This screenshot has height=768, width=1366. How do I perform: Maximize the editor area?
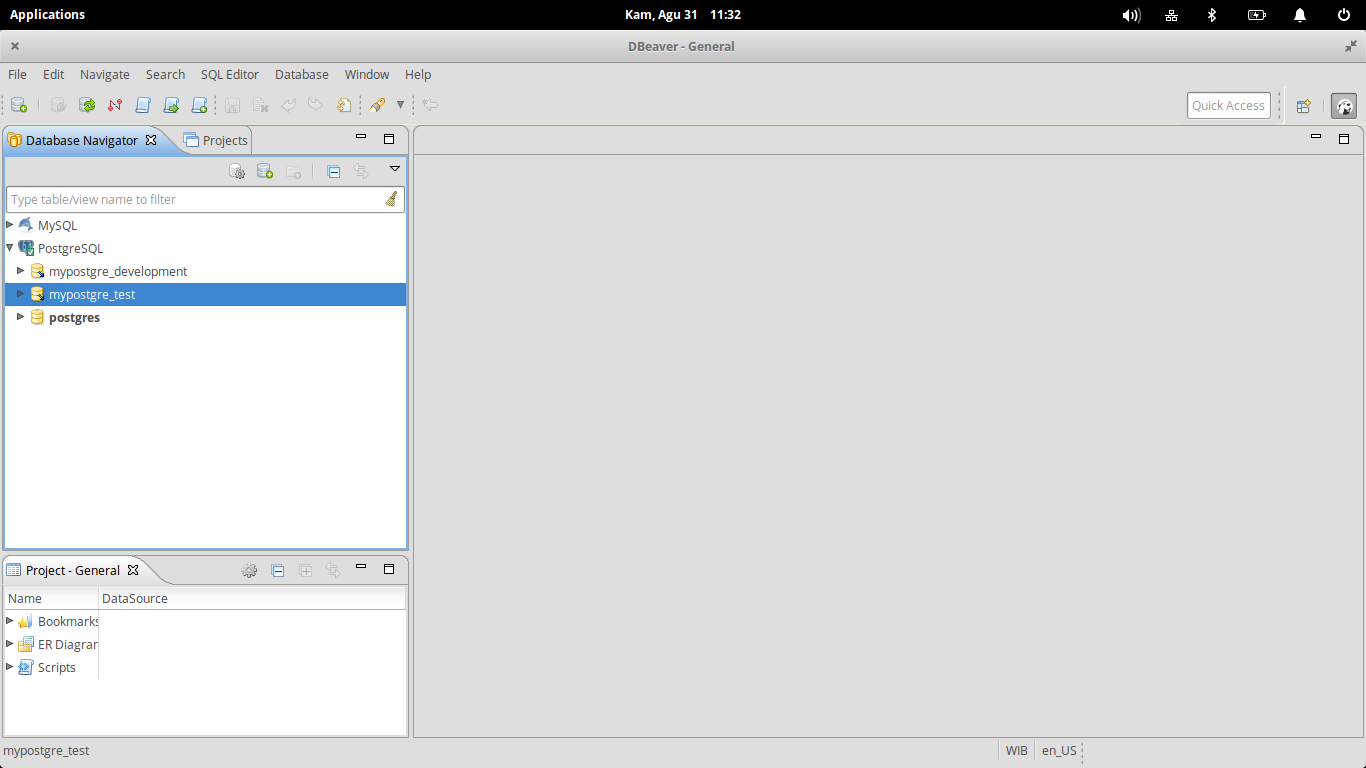tap(1344, 139)
